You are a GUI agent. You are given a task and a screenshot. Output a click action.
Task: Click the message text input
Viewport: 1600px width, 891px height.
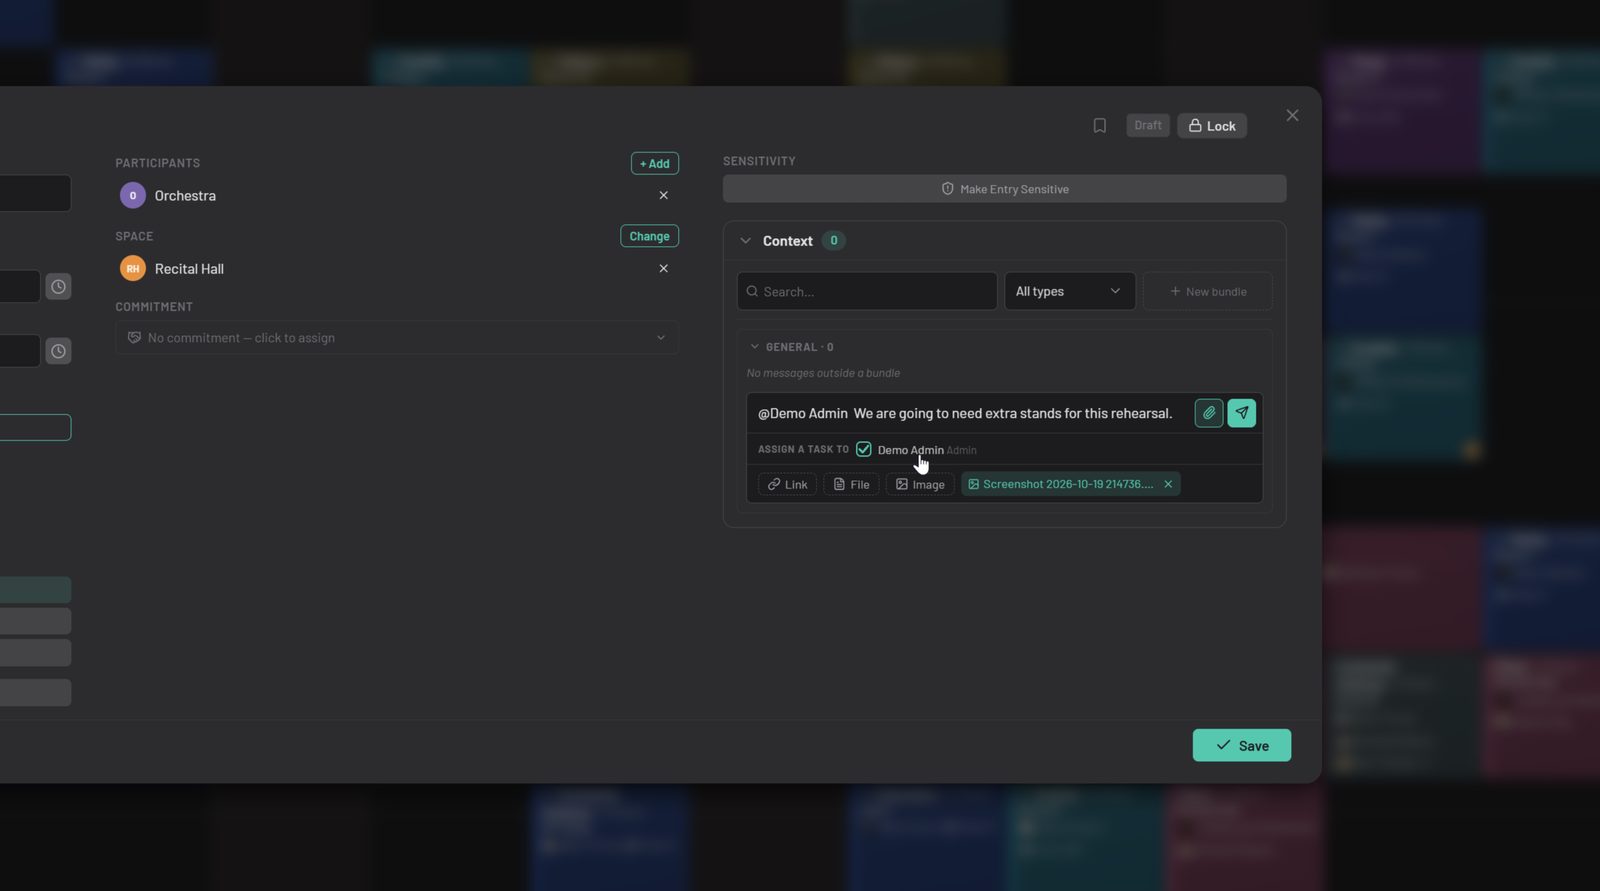click(968, 413)
